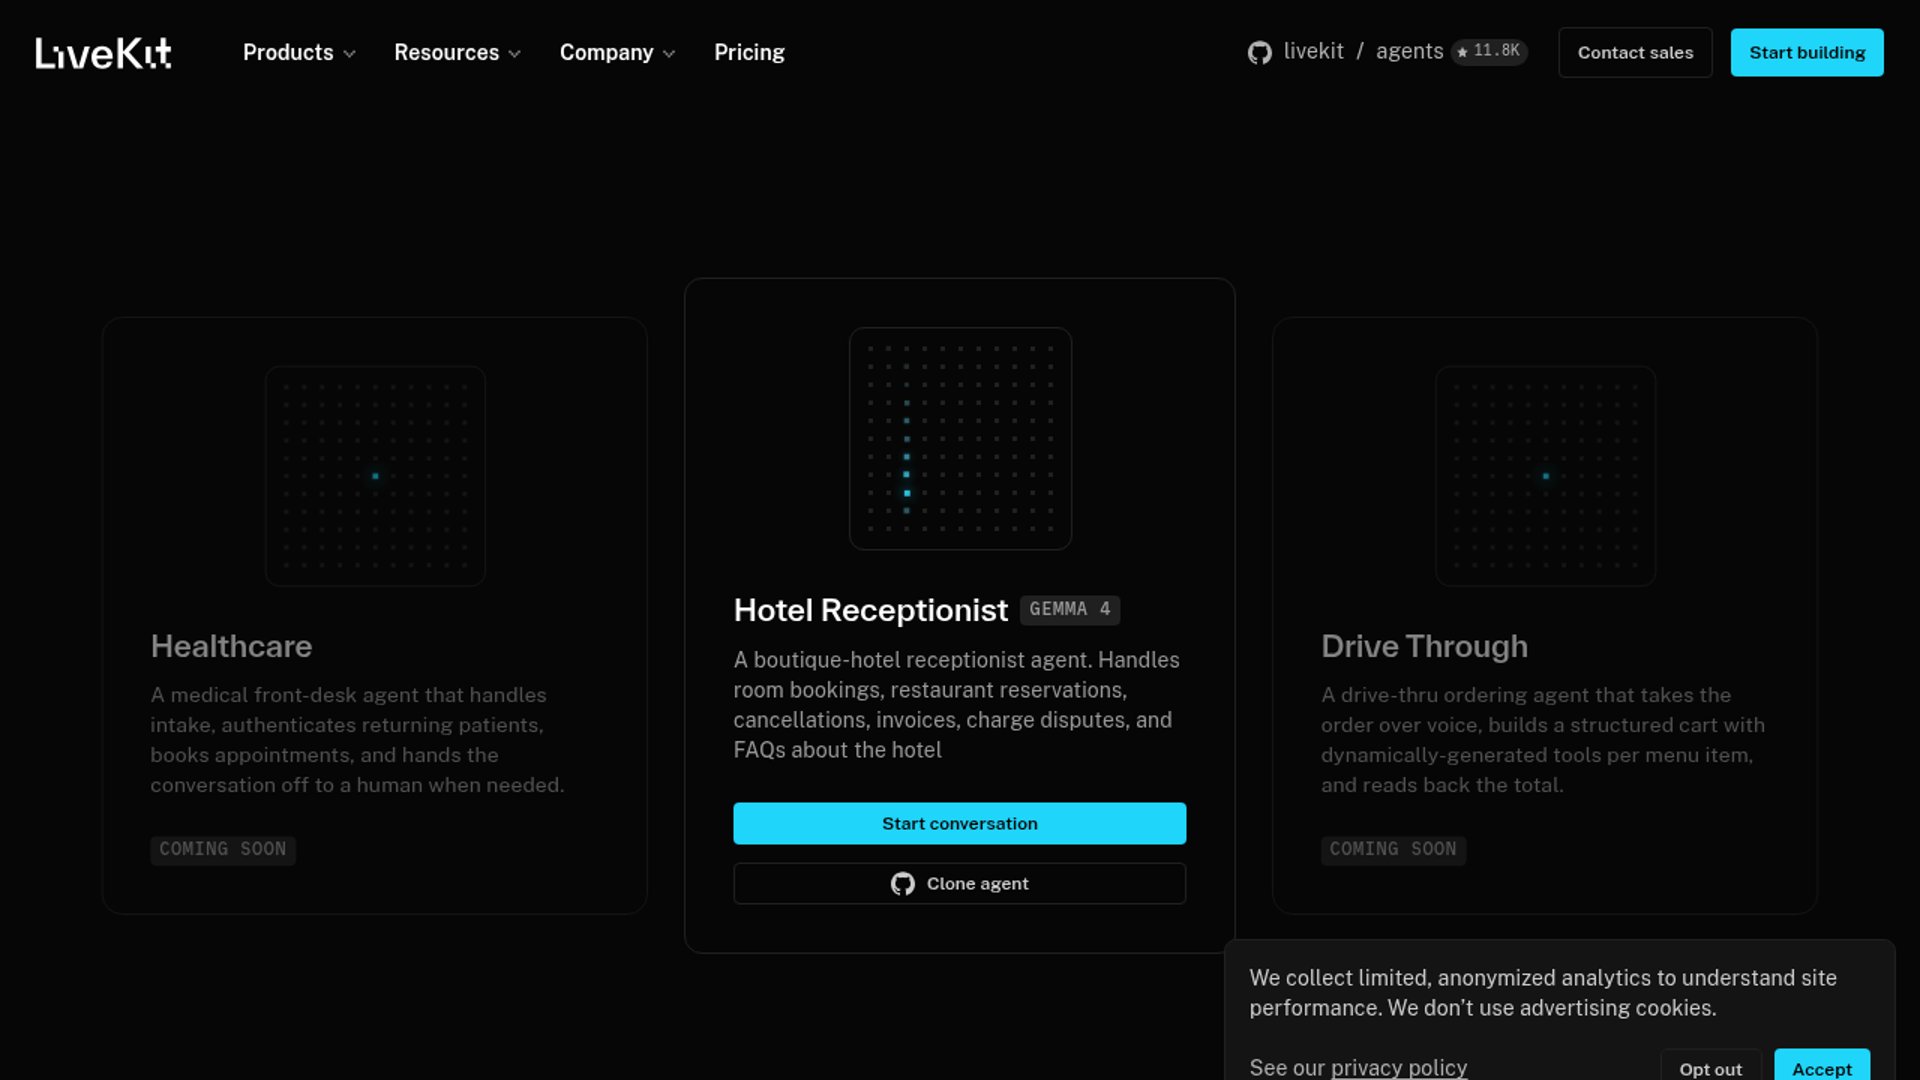Click the star count badge 11.8K

click(1489, 51)
